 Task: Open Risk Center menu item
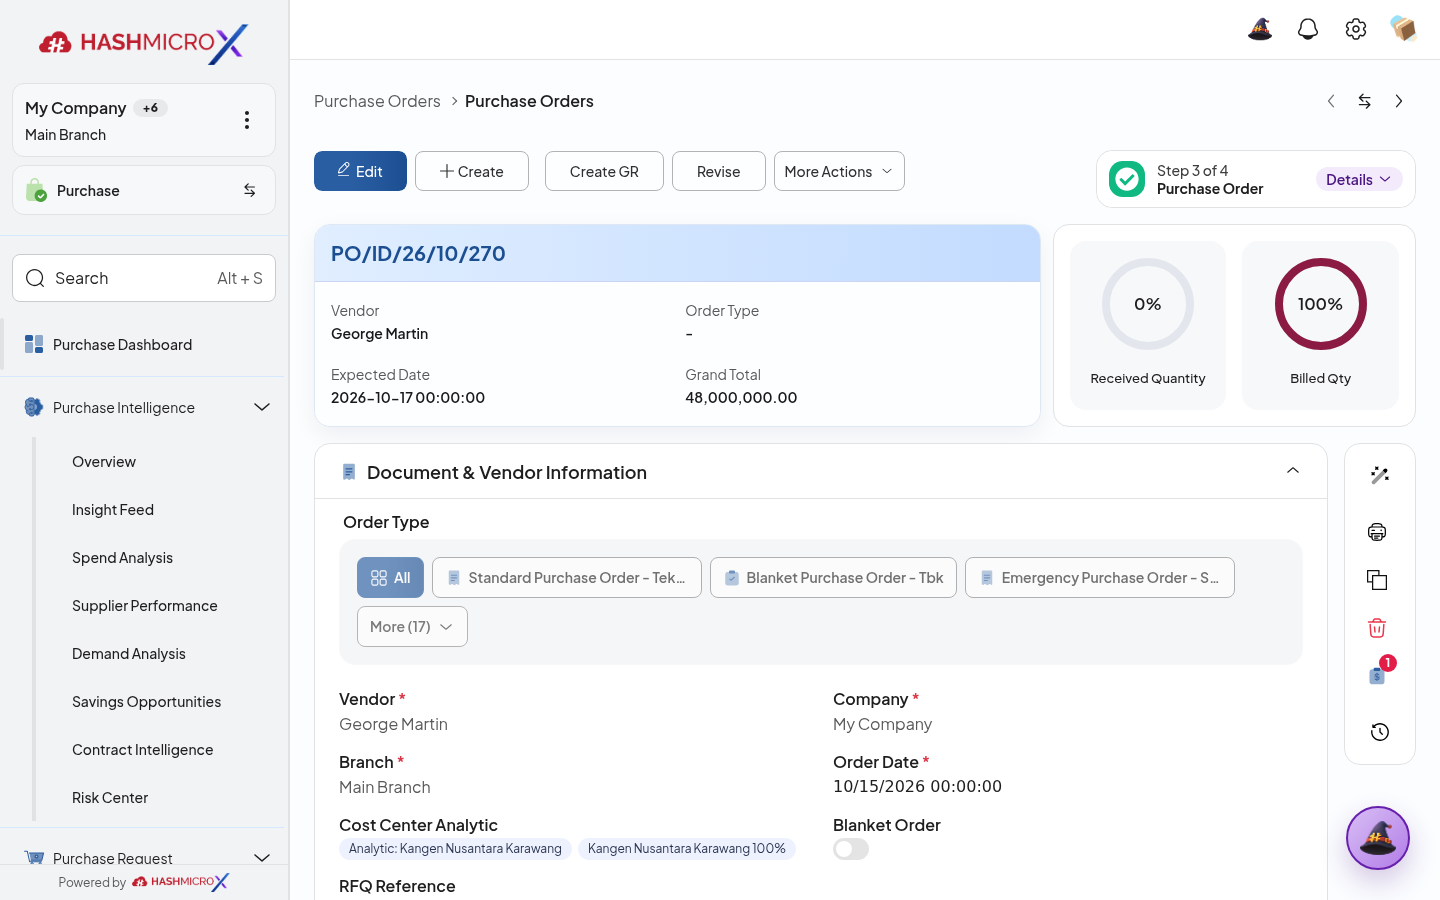(110, 798)
